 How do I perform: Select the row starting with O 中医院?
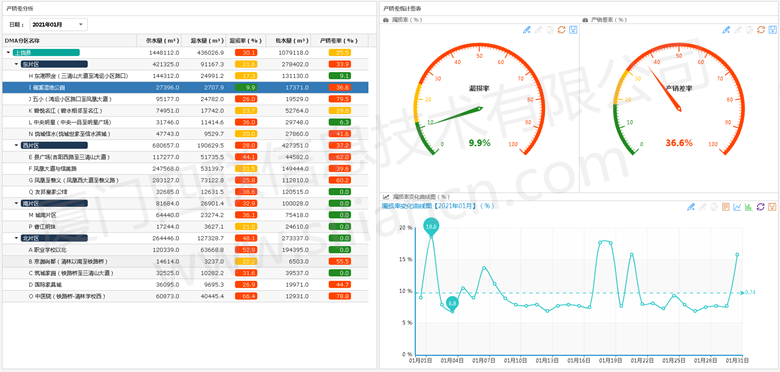(x=185, y=296)
